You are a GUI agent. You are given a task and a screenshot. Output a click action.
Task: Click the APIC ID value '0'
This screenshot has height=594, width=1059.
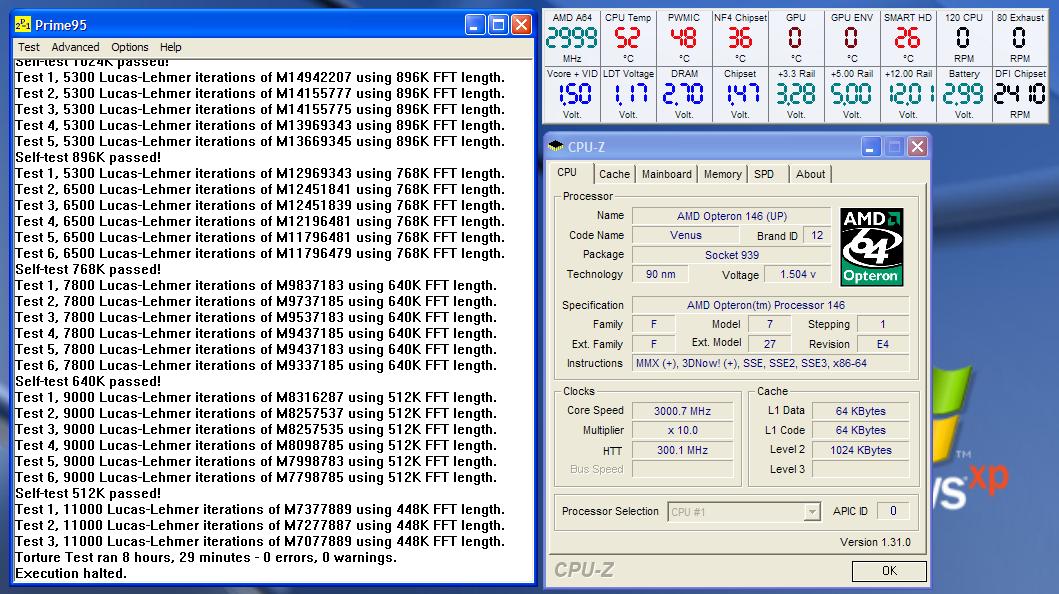pyautogui.click(x=893, y=511)
